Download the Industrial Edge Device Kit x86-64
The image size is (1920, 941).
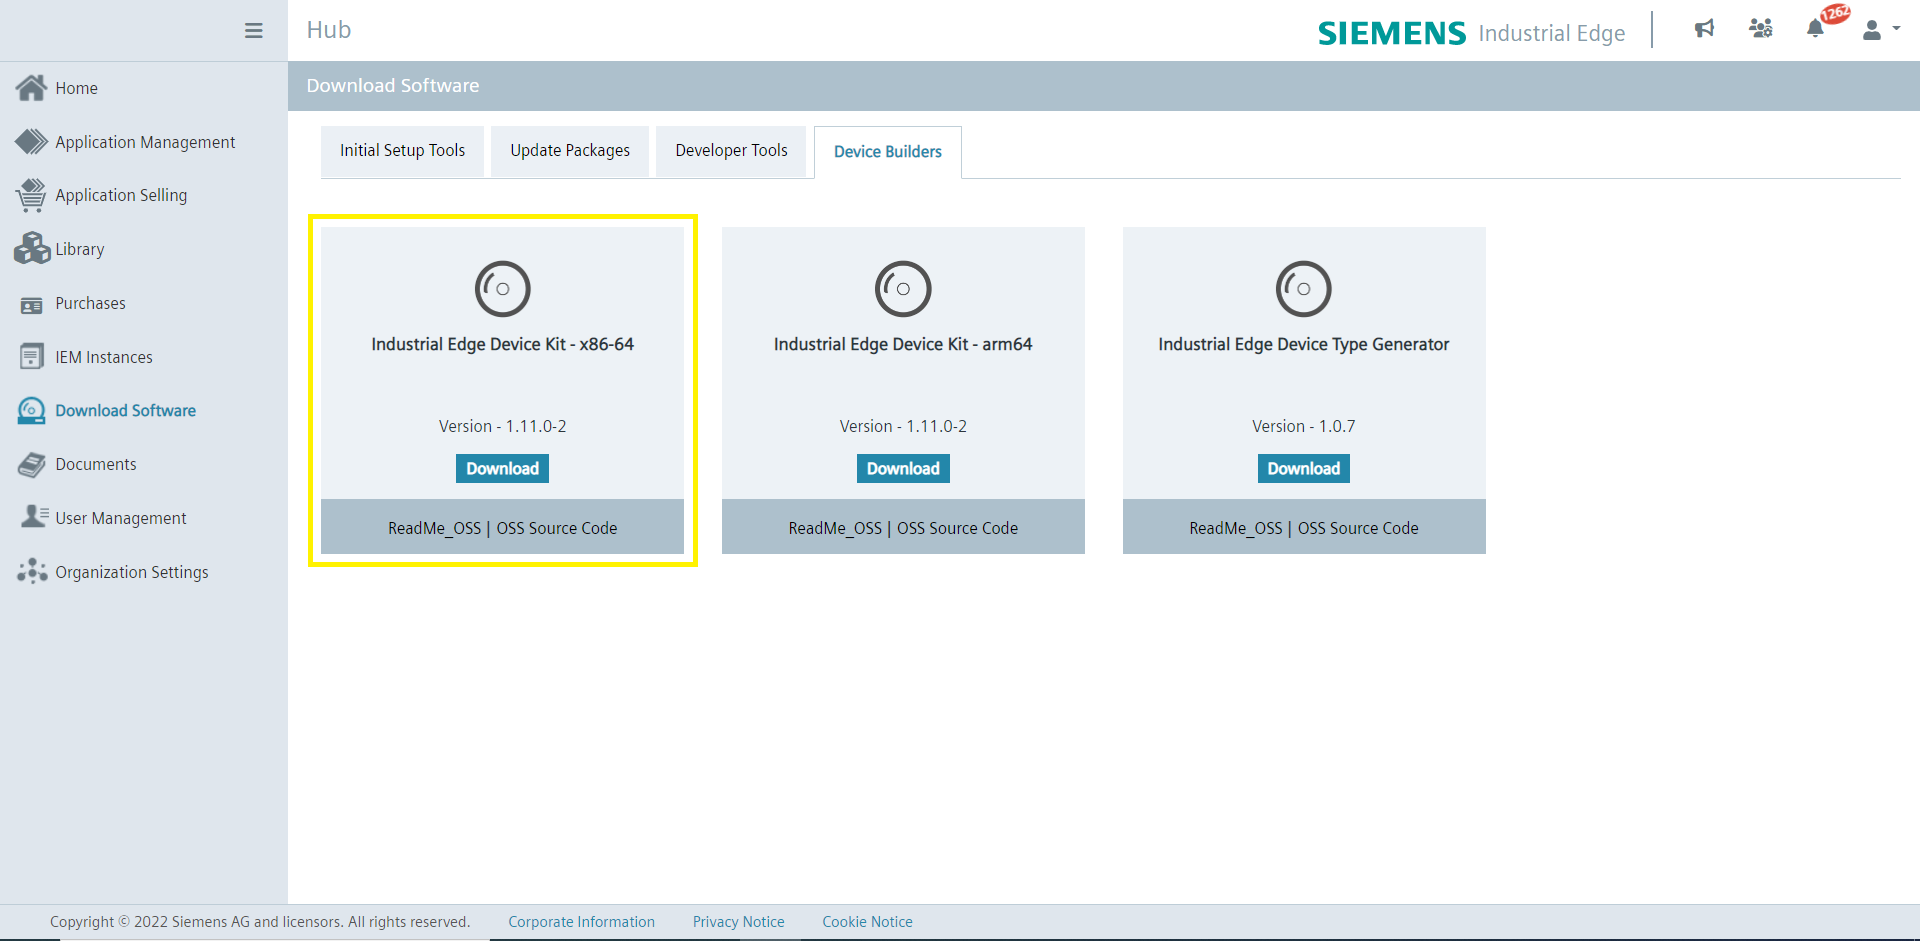[x=502, y=468]
